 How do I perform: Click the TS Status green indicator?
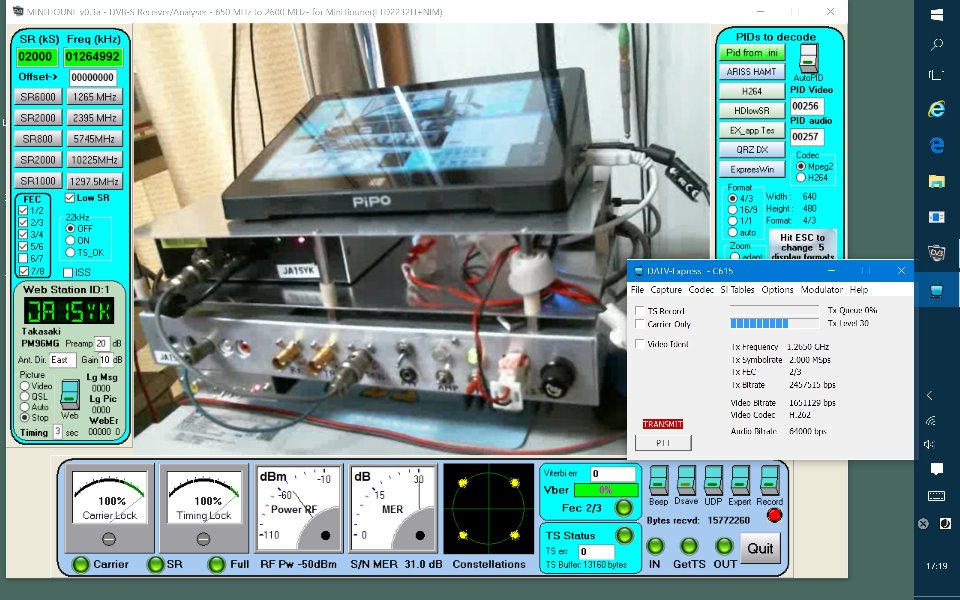pyautogui.click(x=624, y=535)
